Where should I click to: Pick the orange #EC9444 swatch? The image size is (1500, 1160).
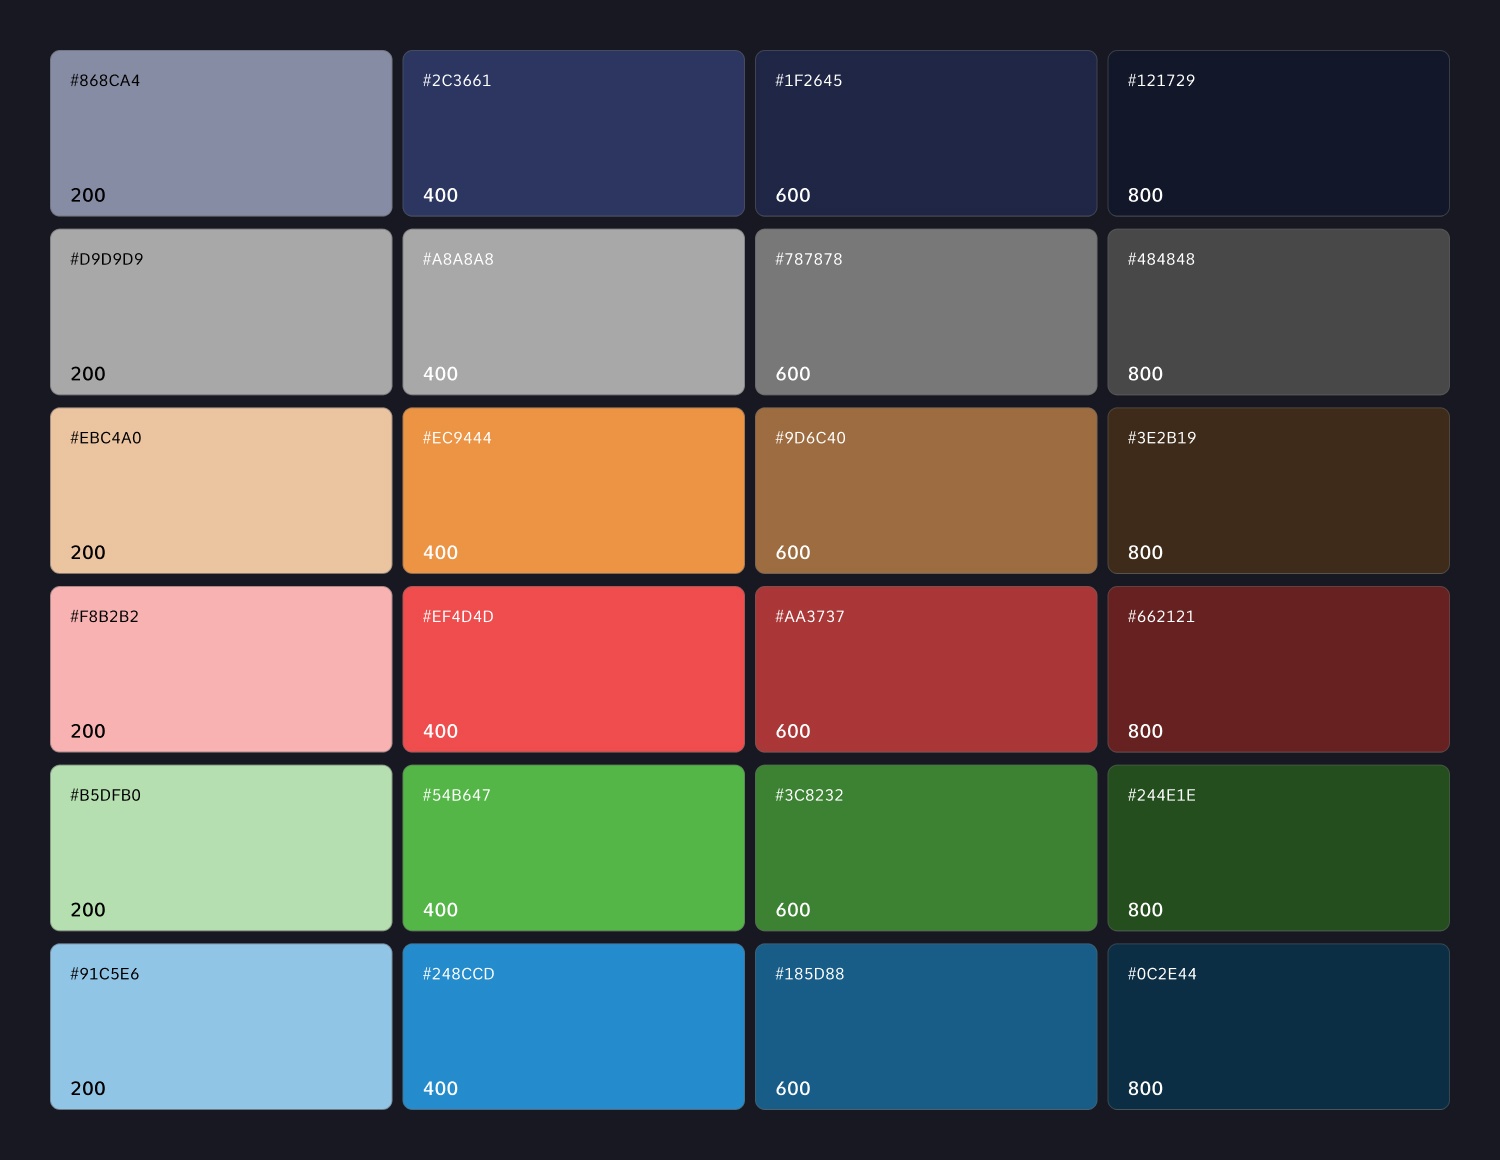573,490
